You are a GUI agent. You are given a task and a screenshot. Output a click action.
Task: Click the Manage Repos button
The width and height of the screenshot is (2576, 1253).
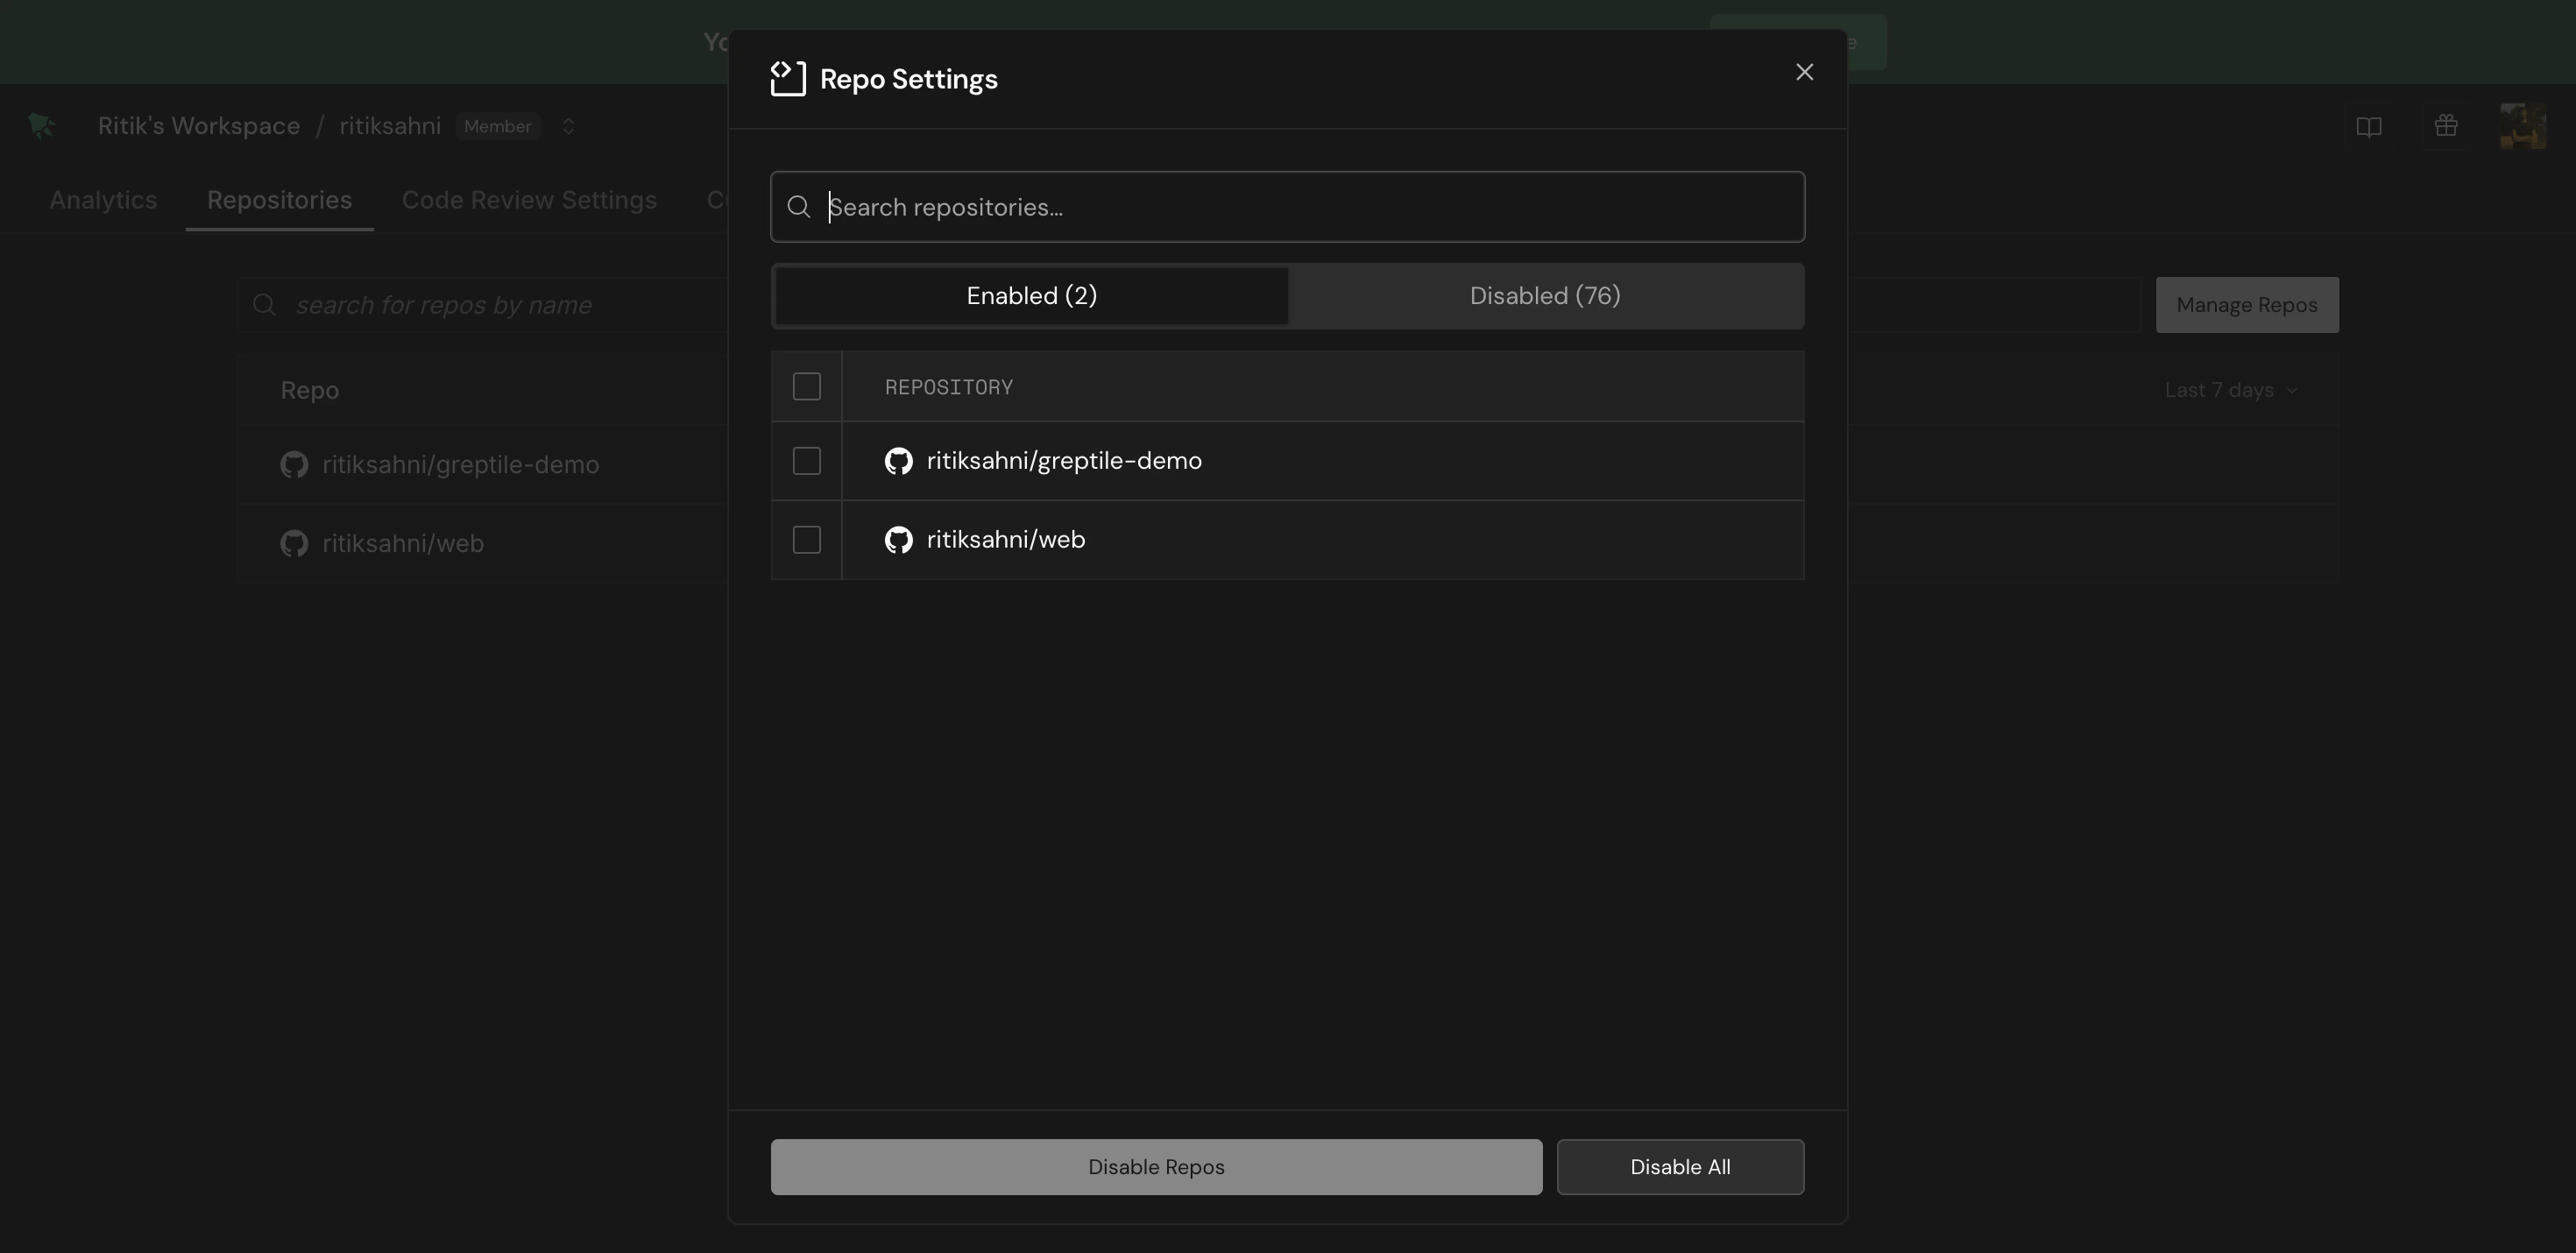[x=2246, y=304]
